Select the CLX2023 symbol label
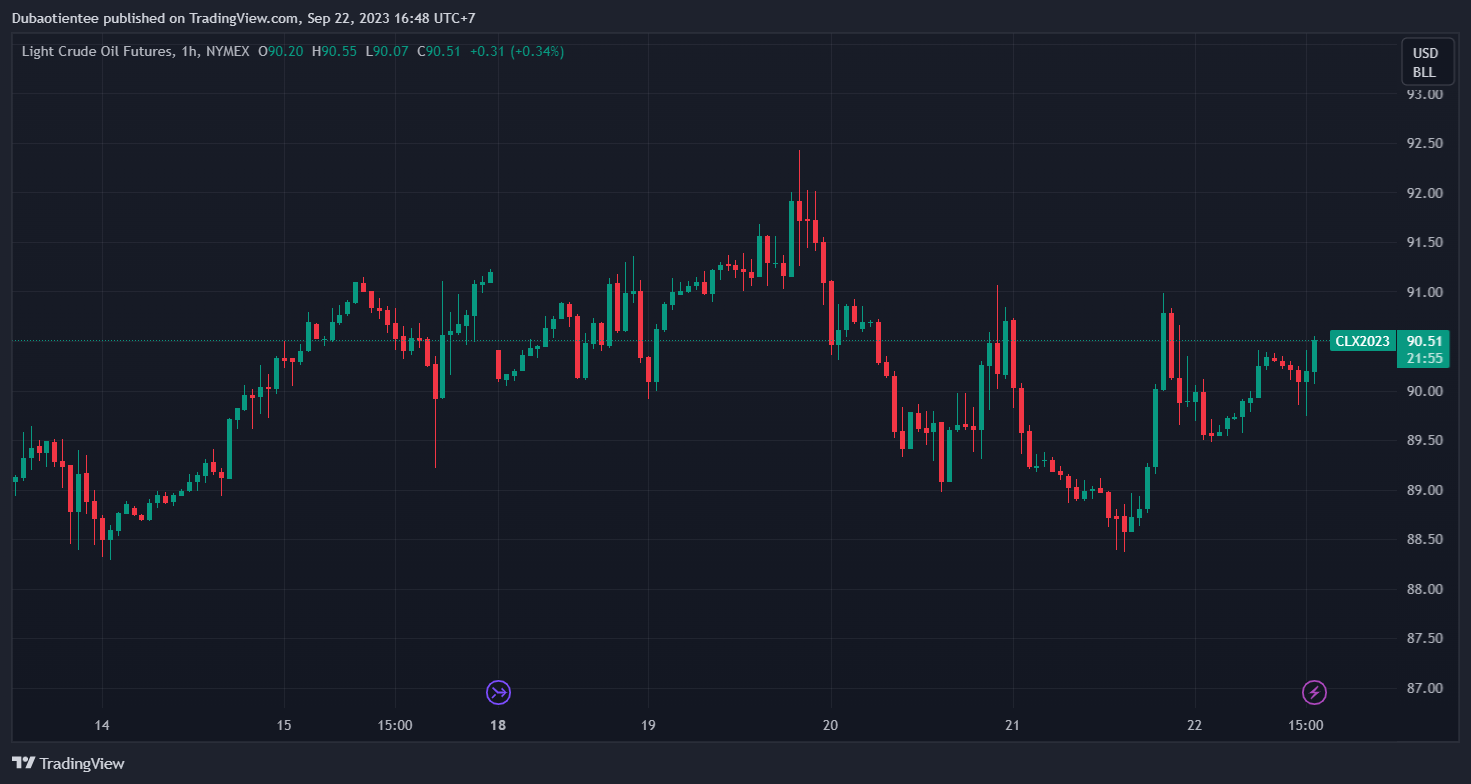This screenshot has height=784, width=1471. click(x=1362, y=341)
